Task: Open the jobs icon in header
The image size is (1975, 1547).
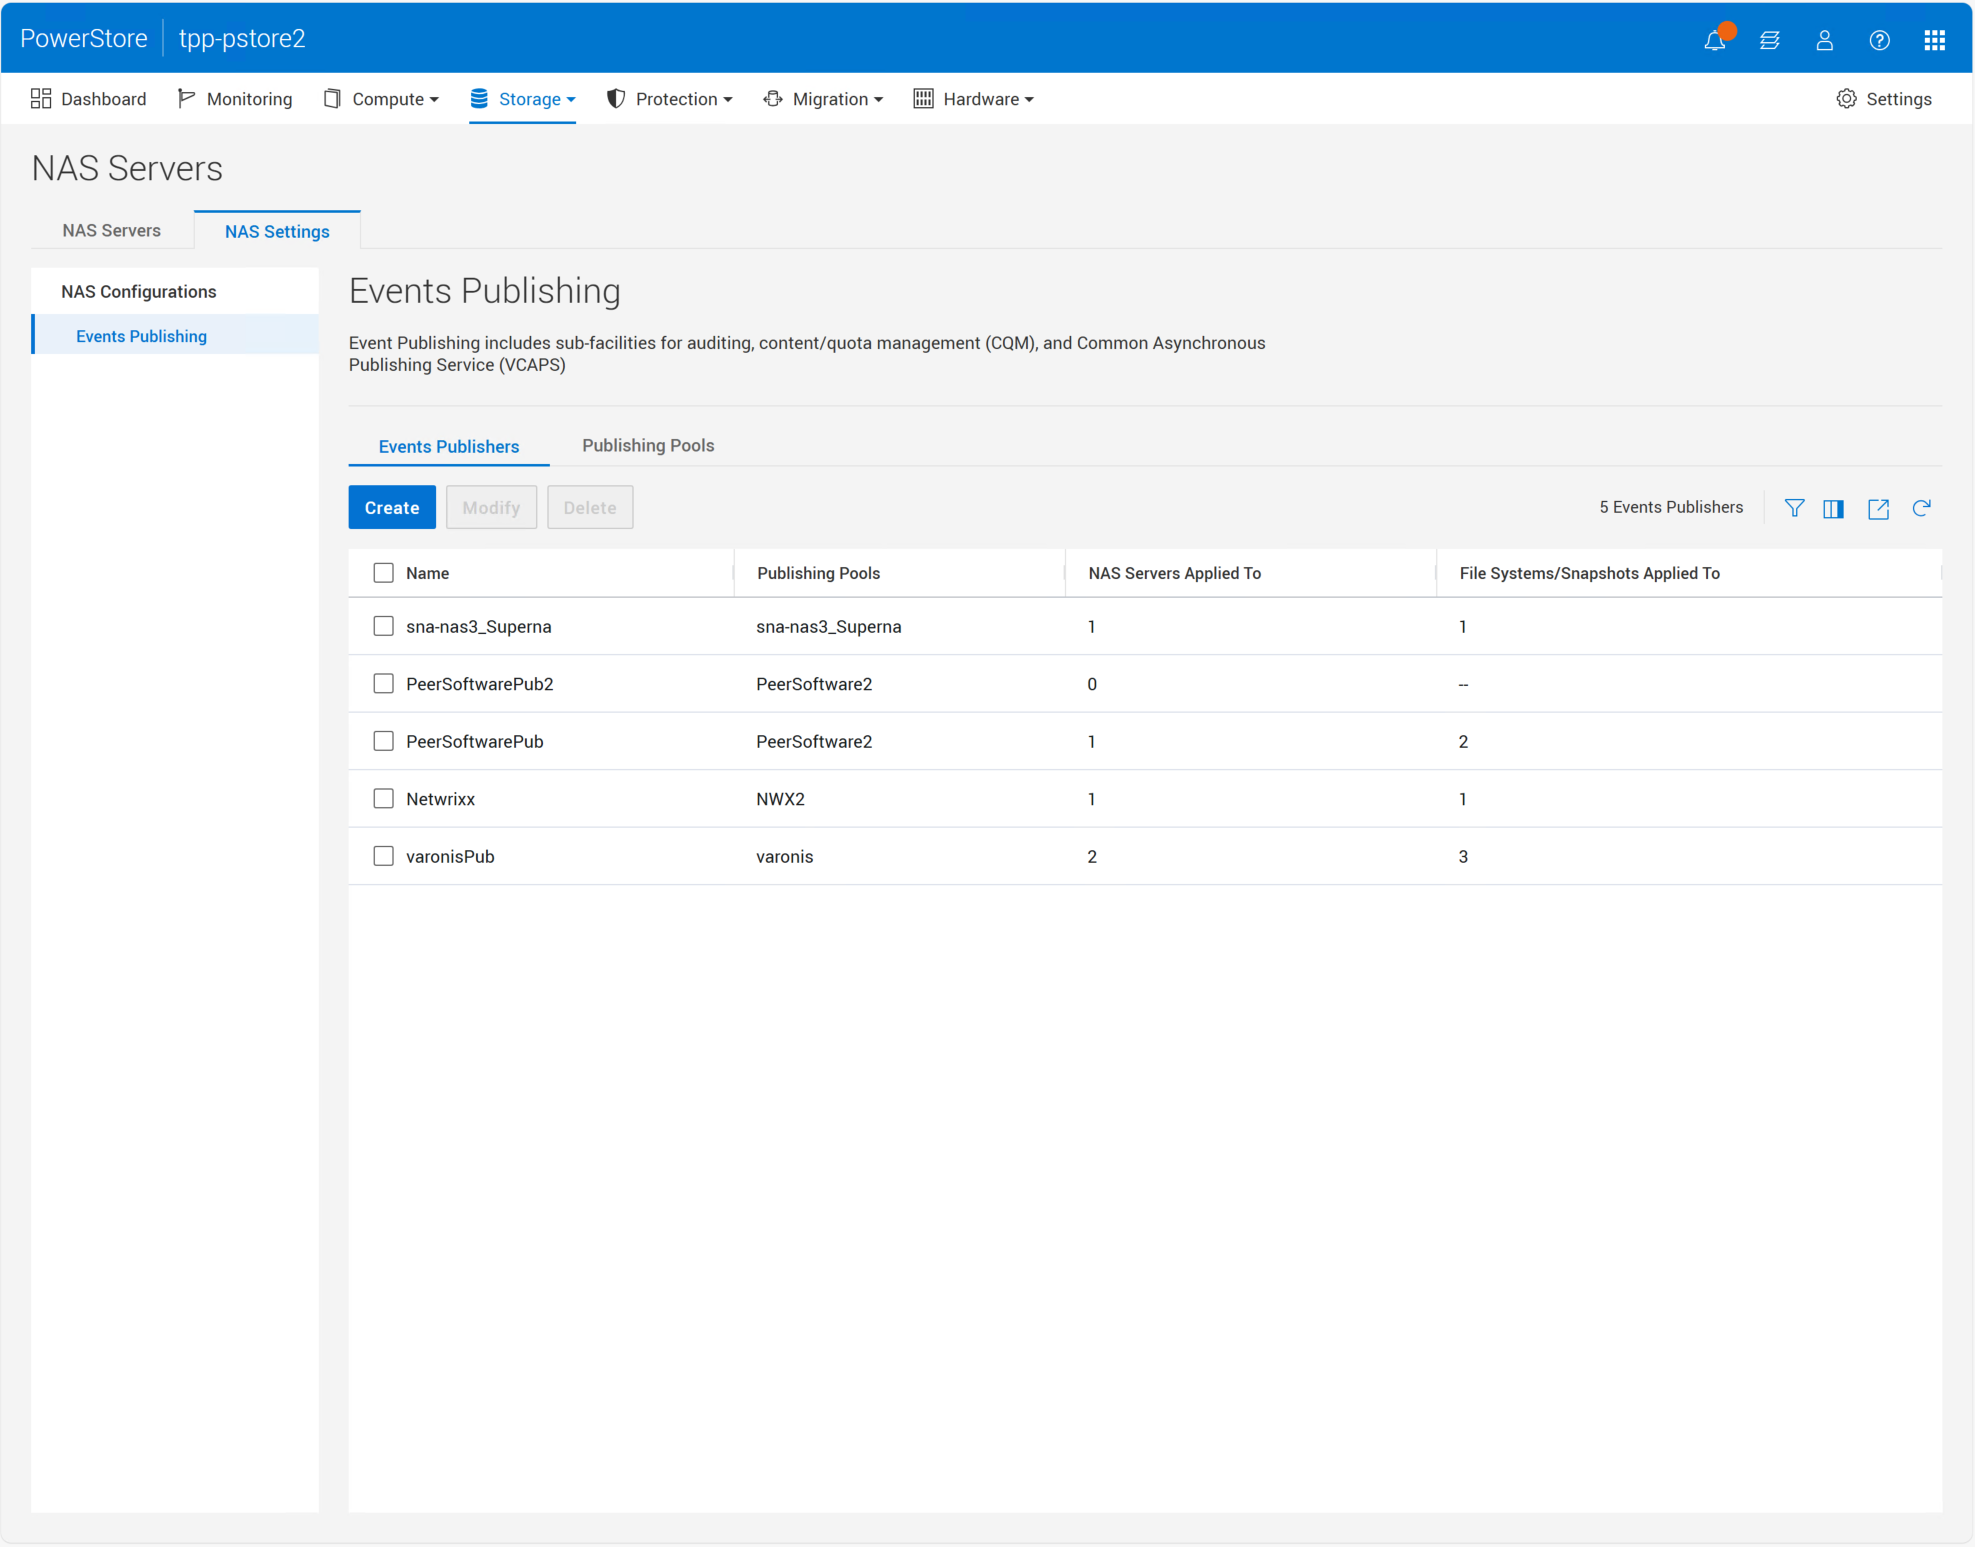Action: coord(1769,40)
